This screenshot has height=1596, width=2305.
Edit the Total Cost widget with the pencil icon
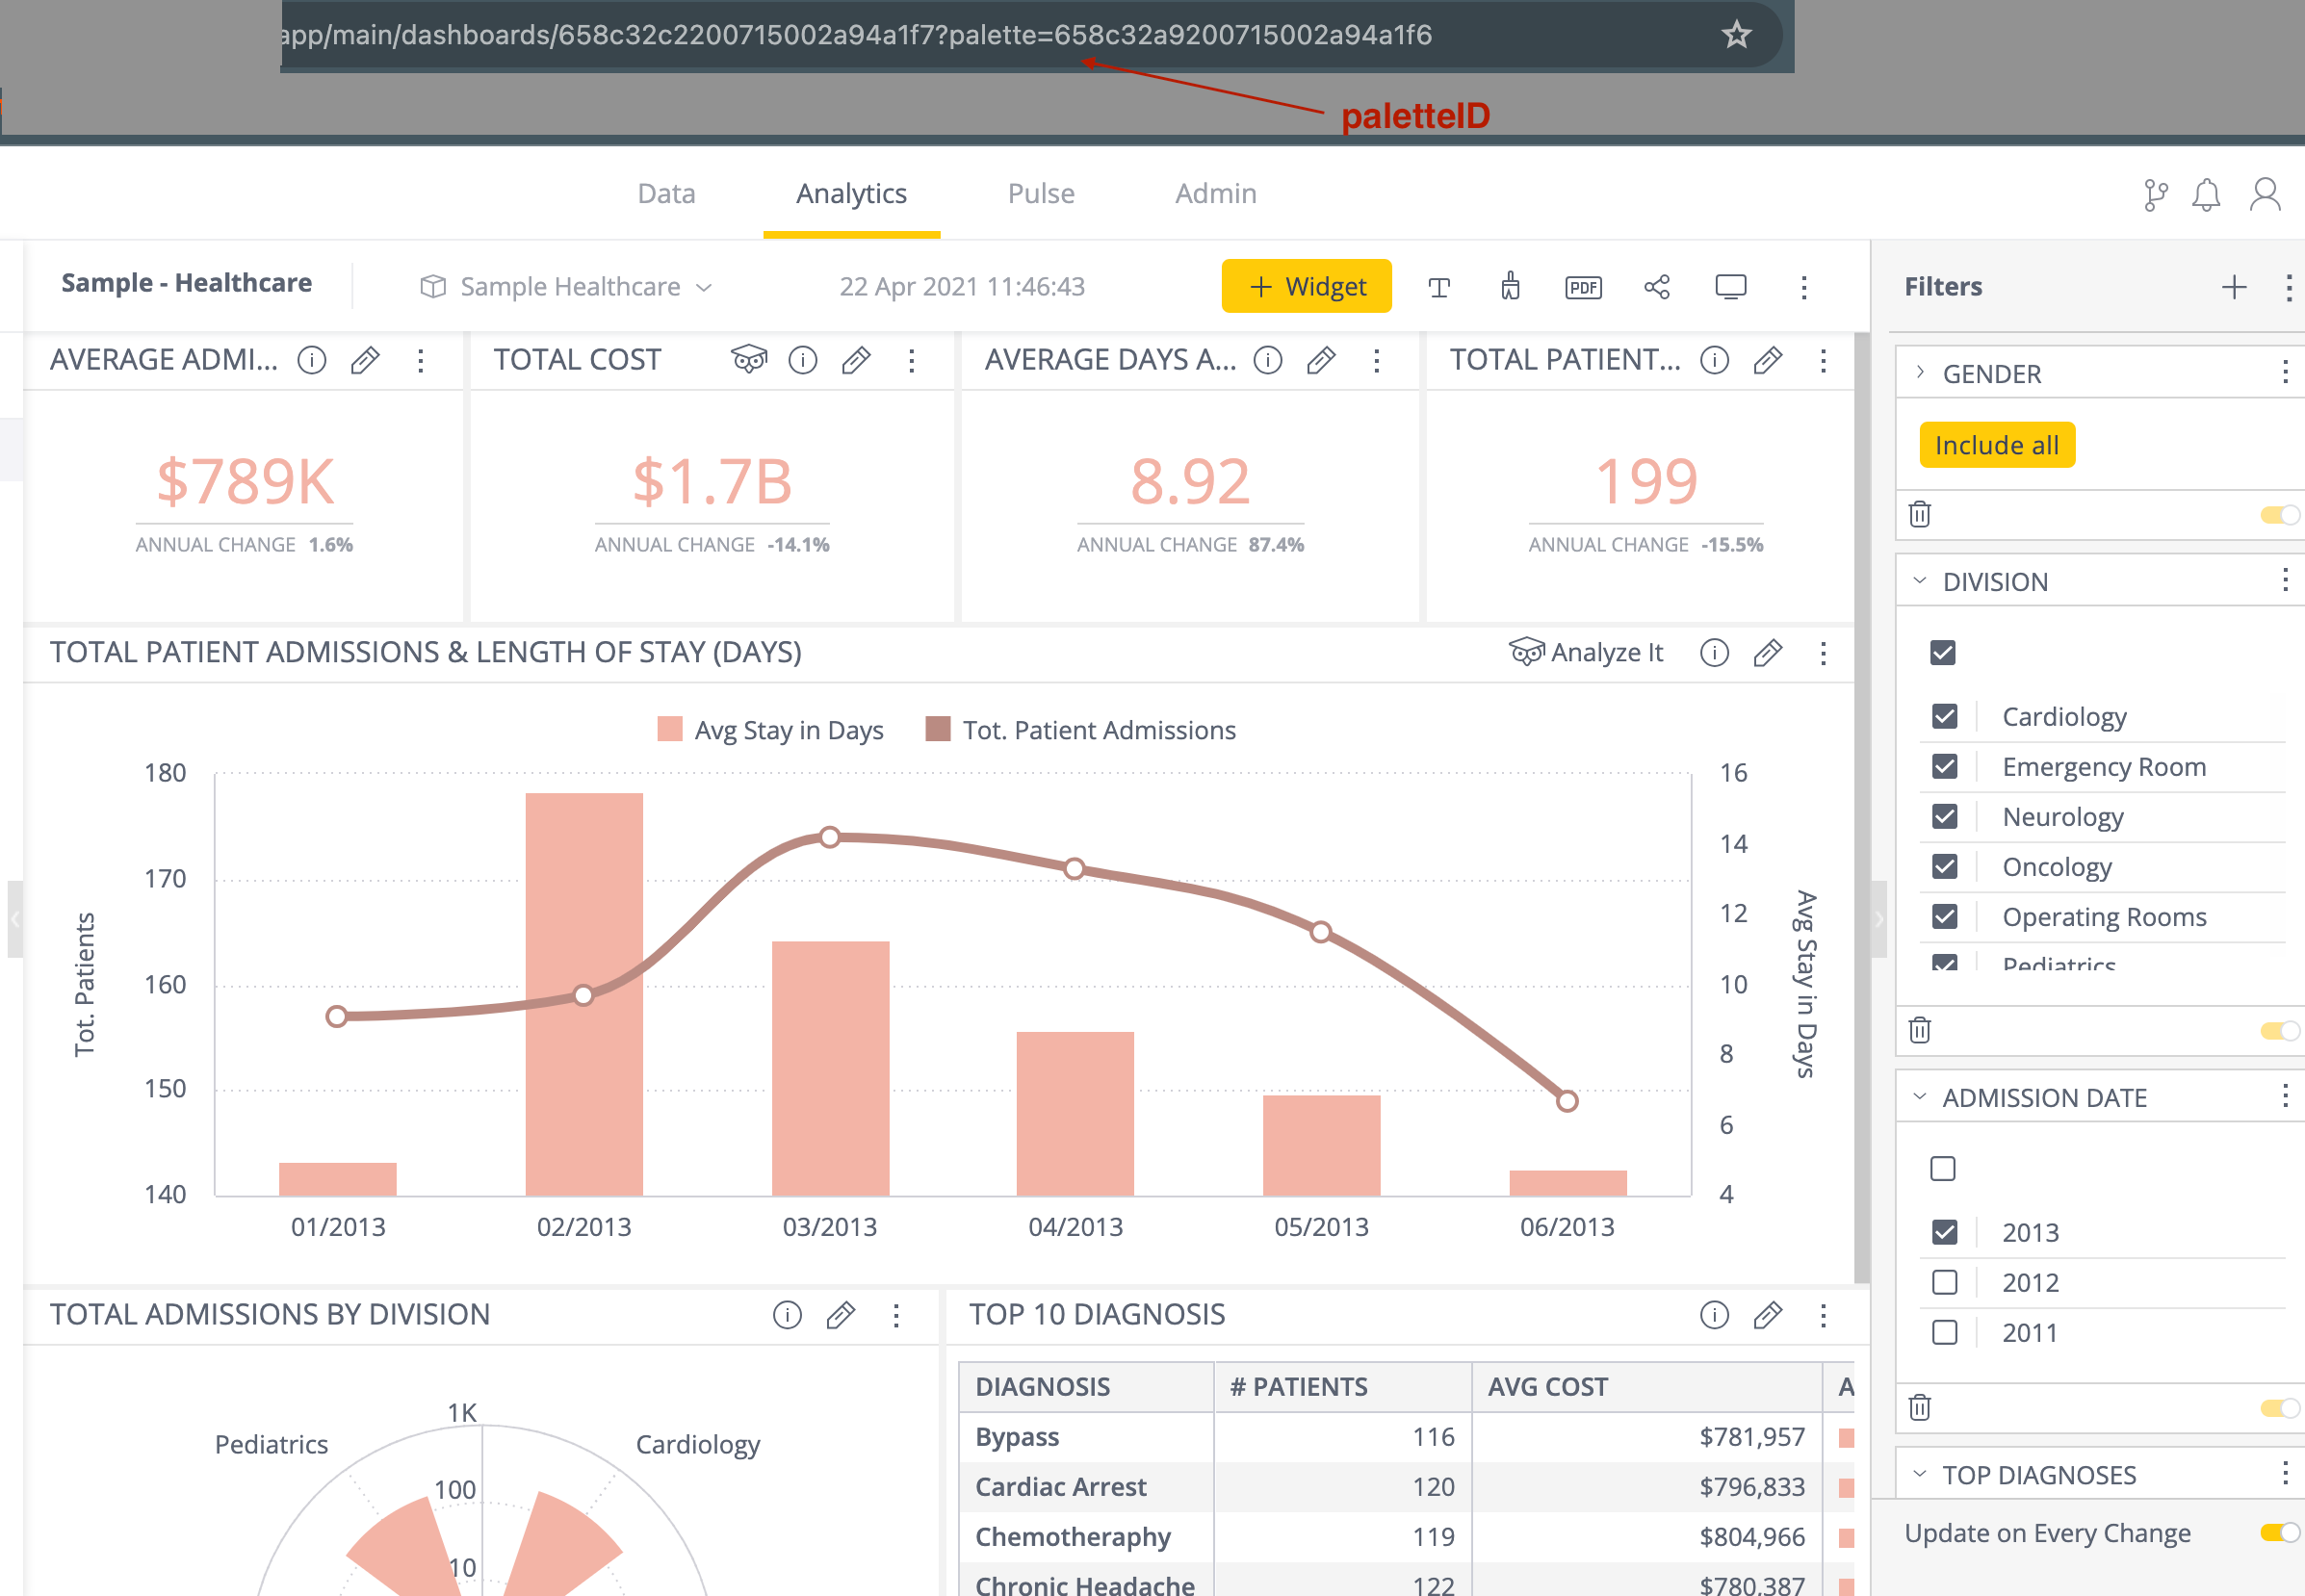point(857,360)
